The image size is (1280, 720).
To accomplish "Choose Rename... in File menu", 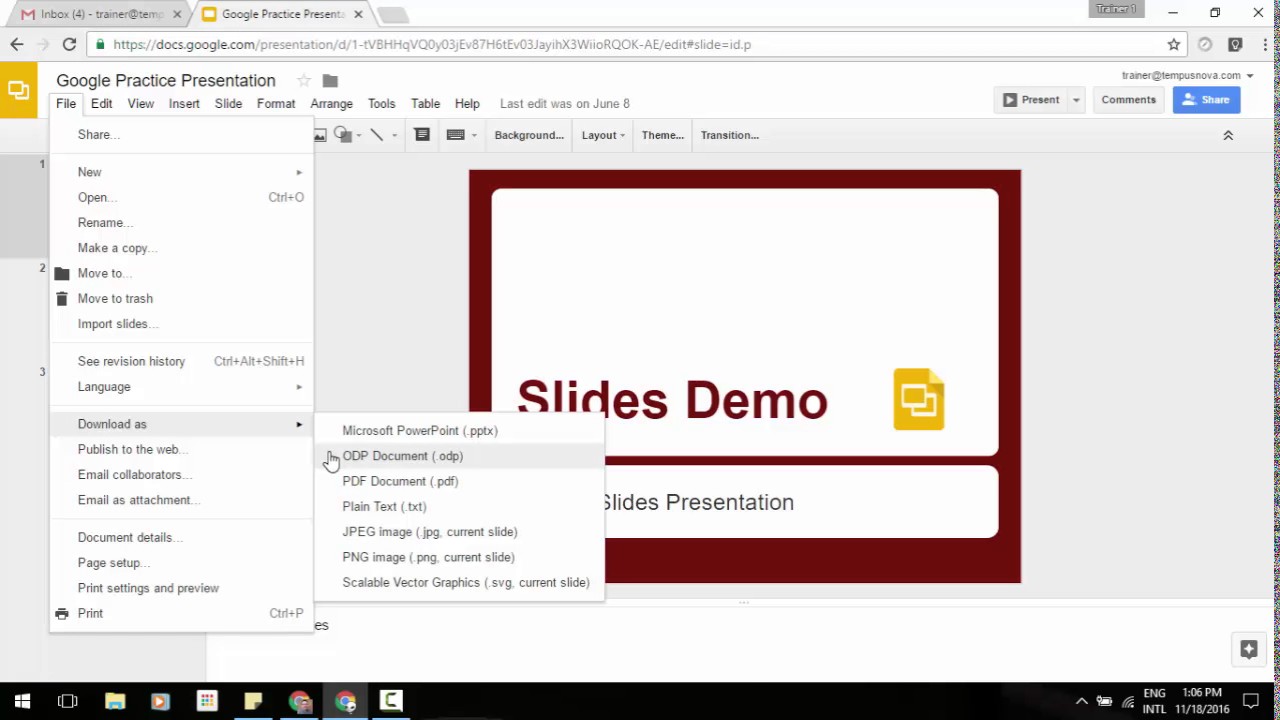I will 180,223.
